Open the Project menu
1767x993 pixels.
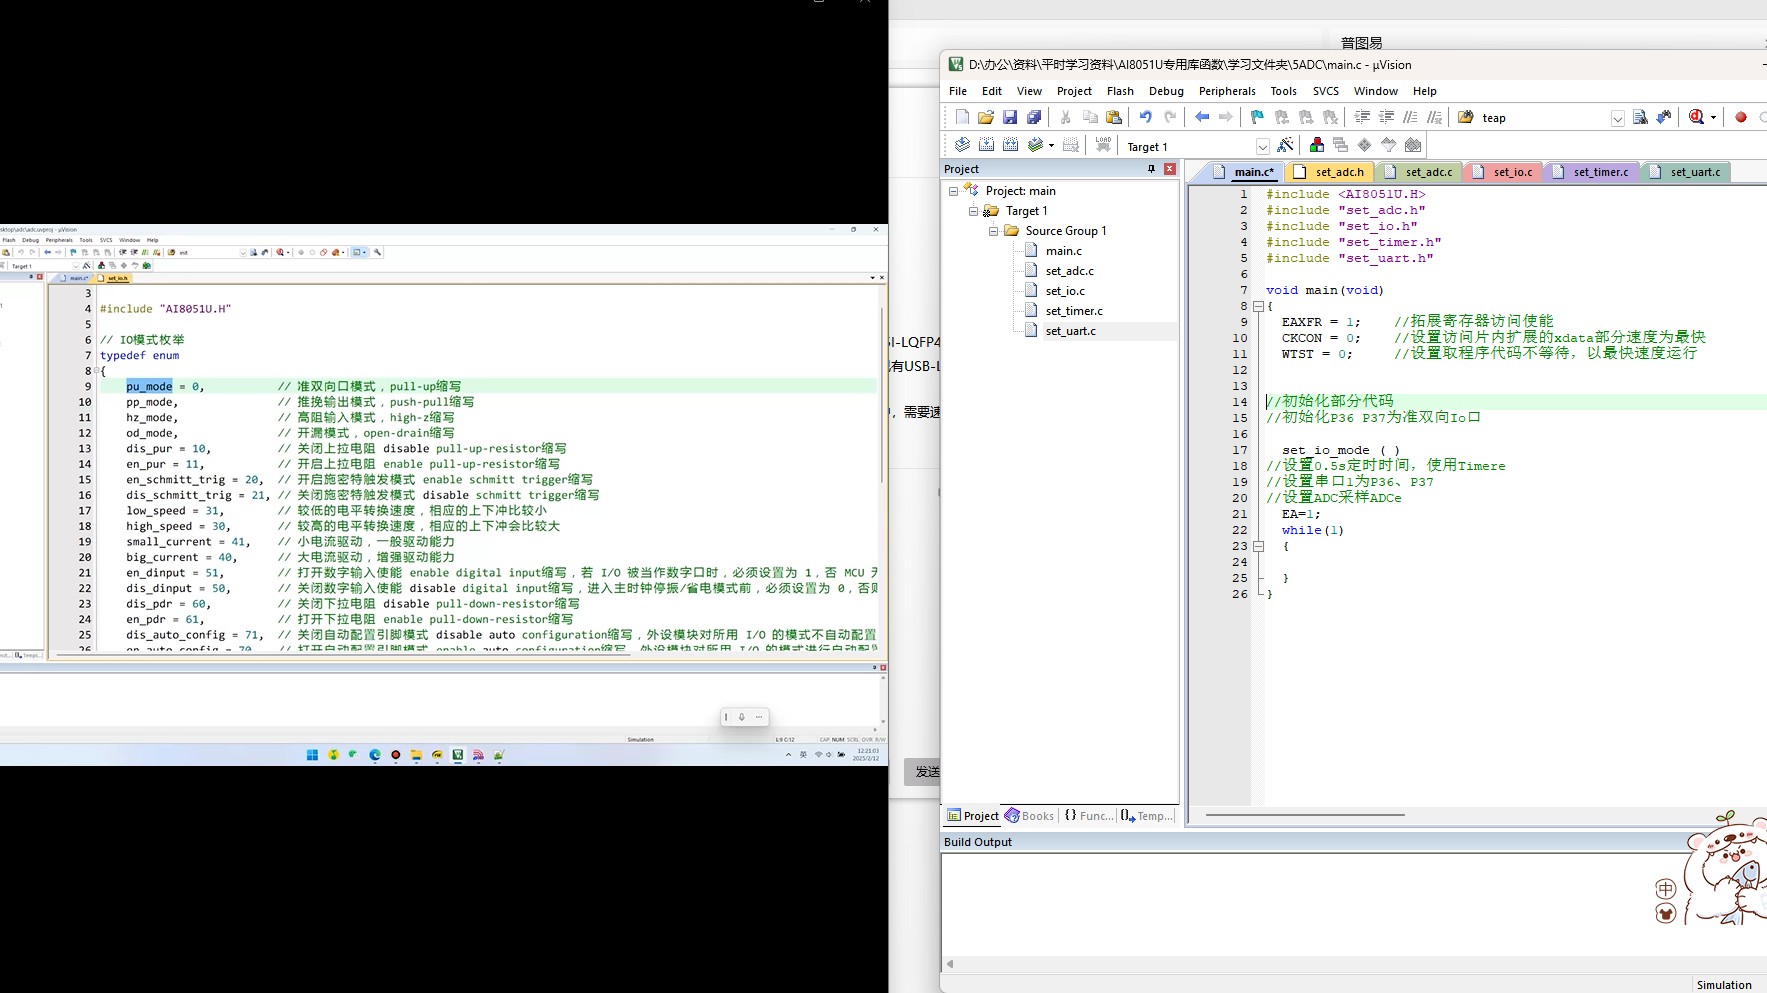1074,91
